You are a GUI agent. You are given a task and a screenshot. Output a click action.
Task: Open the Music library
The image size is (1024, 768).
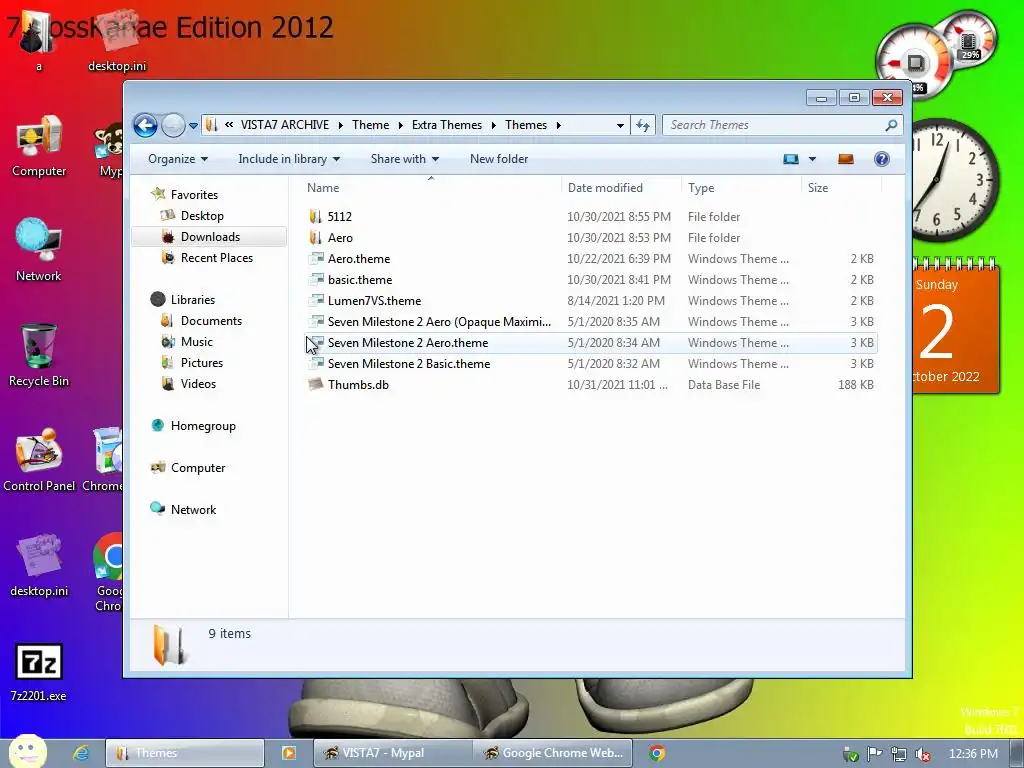tap(197, 342)
